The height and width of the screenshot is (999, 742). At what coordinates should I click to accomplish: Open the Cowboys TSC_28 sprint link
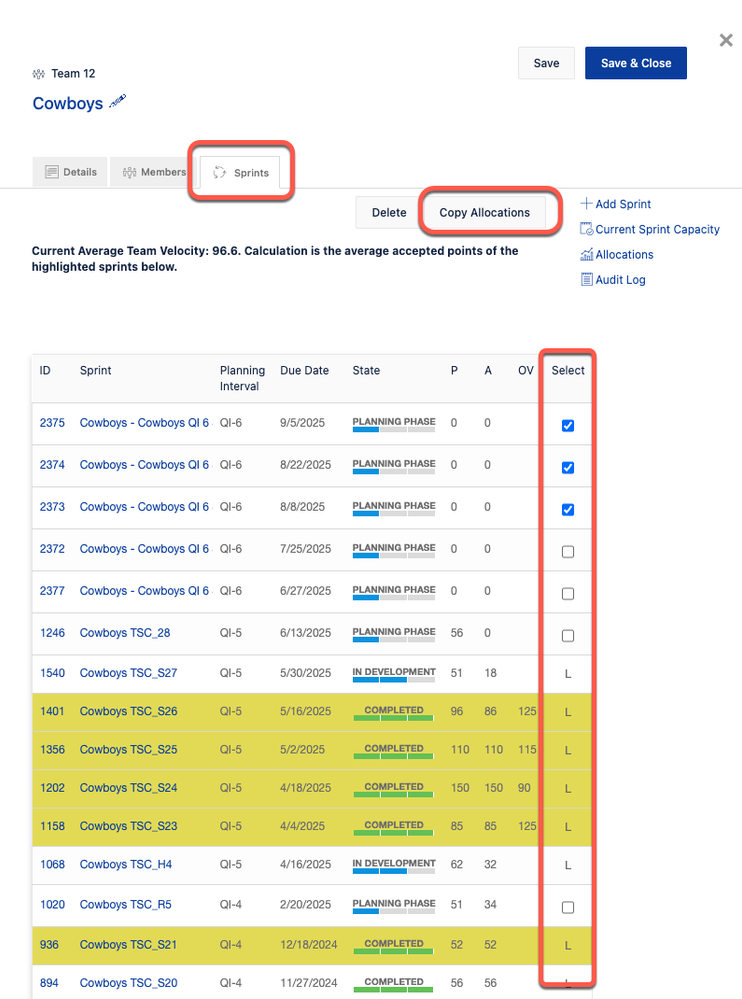[x=125, y=633]
